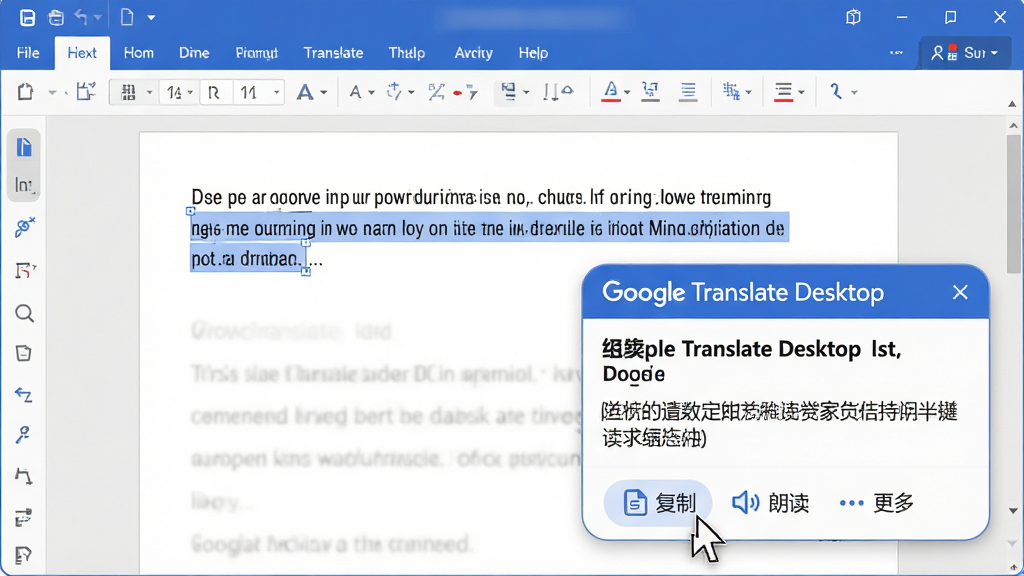Click the satellite-like icon in left sidebar
The image size is (1024, 576).
pos(24,227)
